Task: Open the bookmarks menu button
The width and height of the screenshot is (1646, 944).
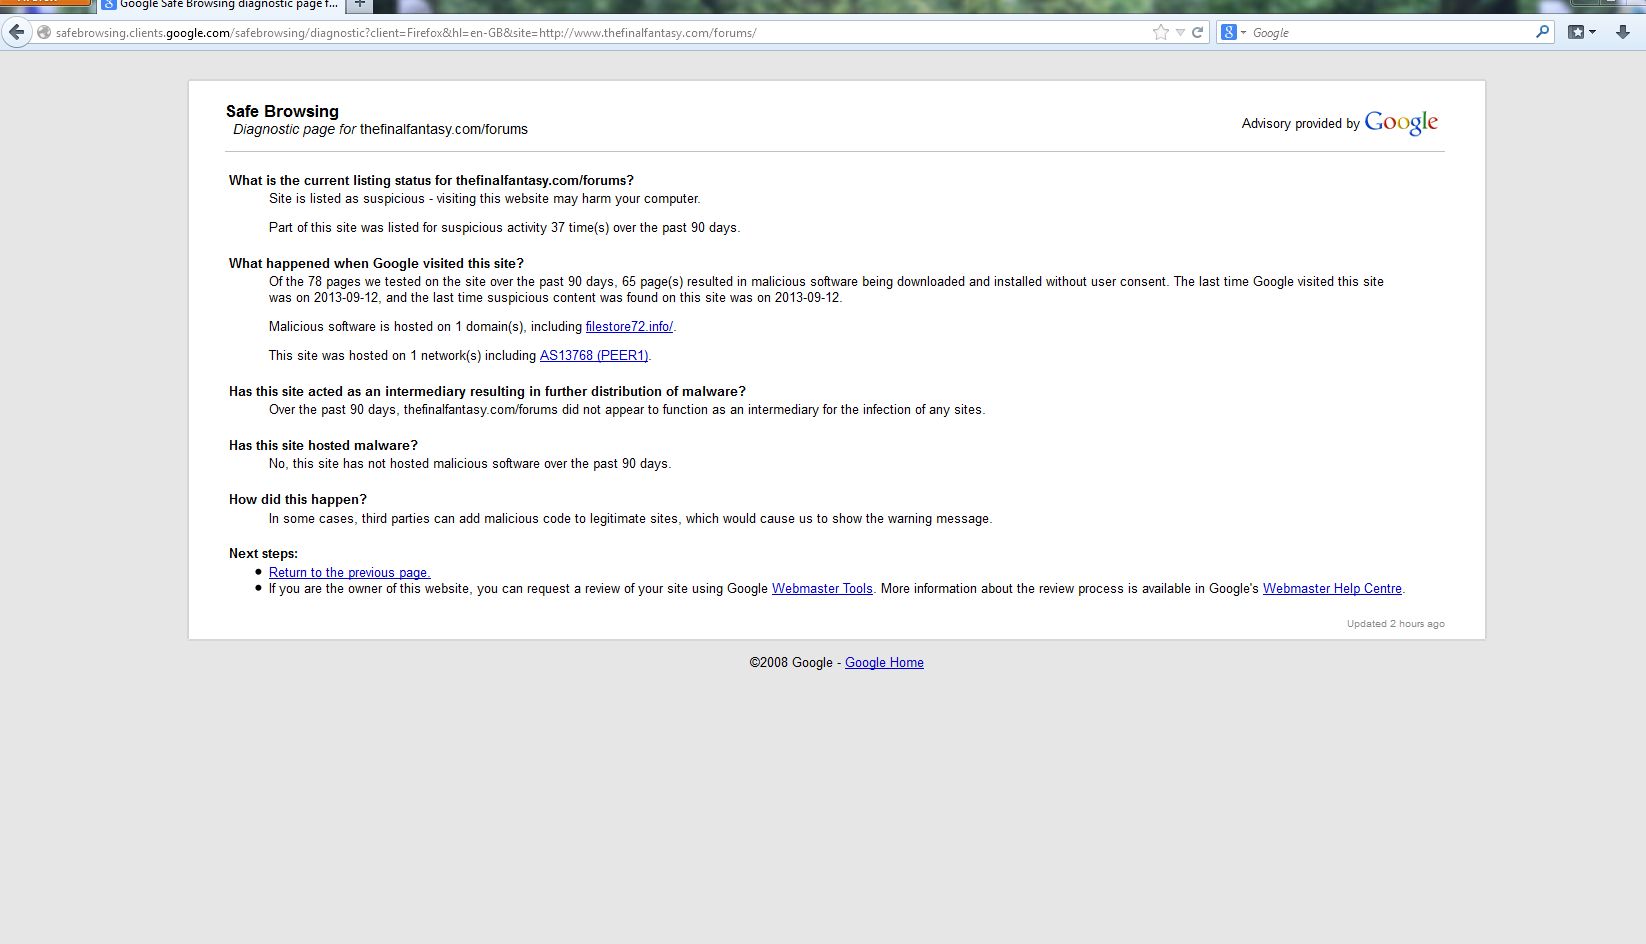Action: click(1581, 32)
